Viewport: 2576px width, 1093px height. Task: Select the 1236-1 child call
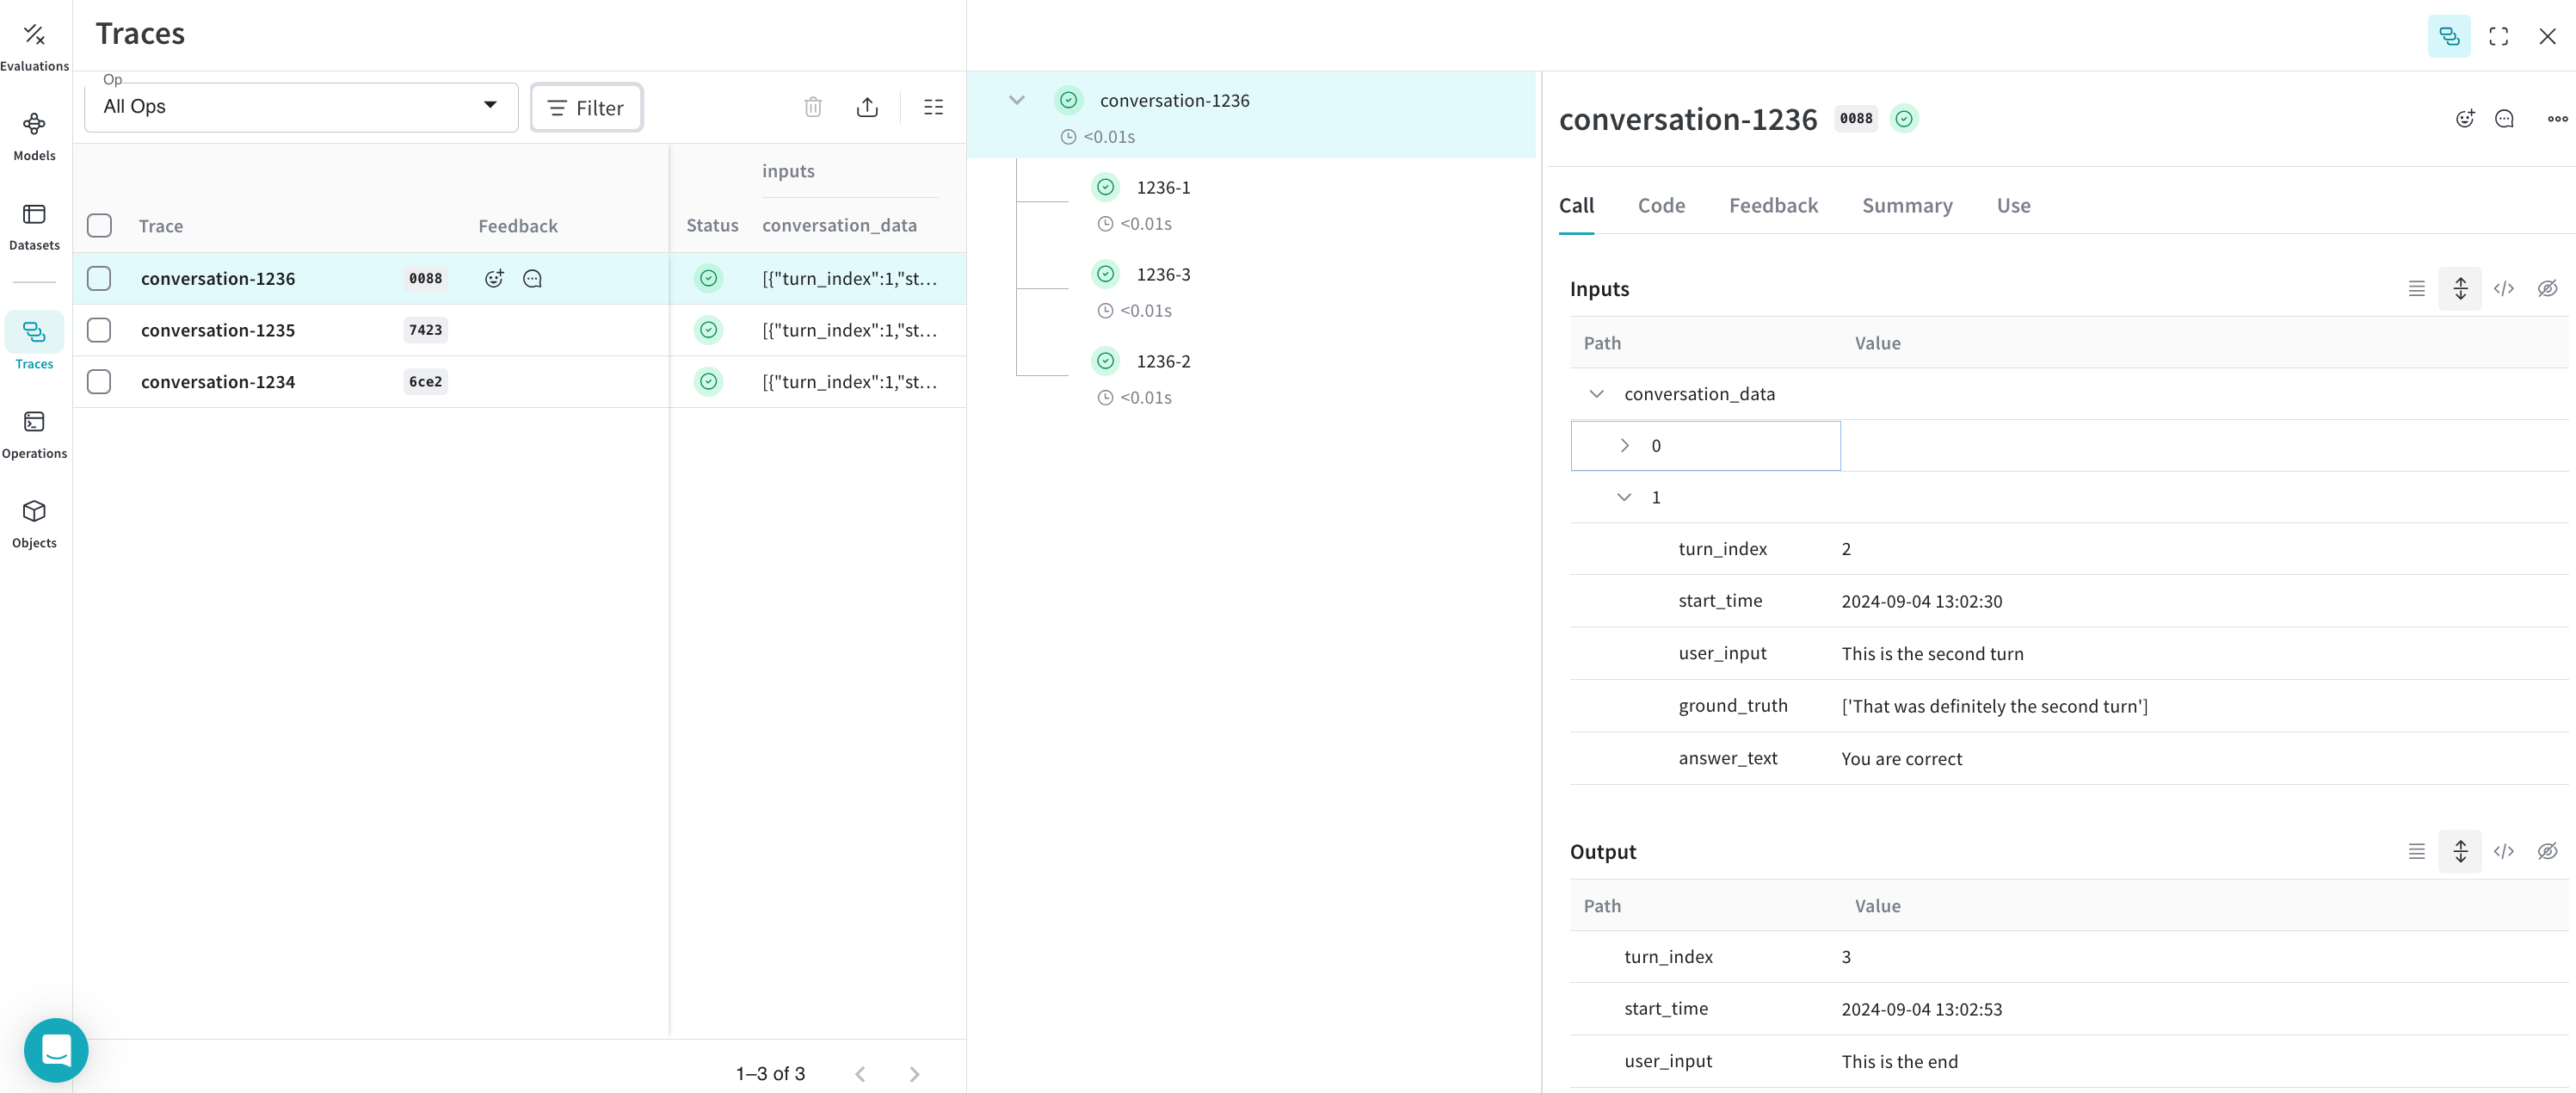(1162, 188)
